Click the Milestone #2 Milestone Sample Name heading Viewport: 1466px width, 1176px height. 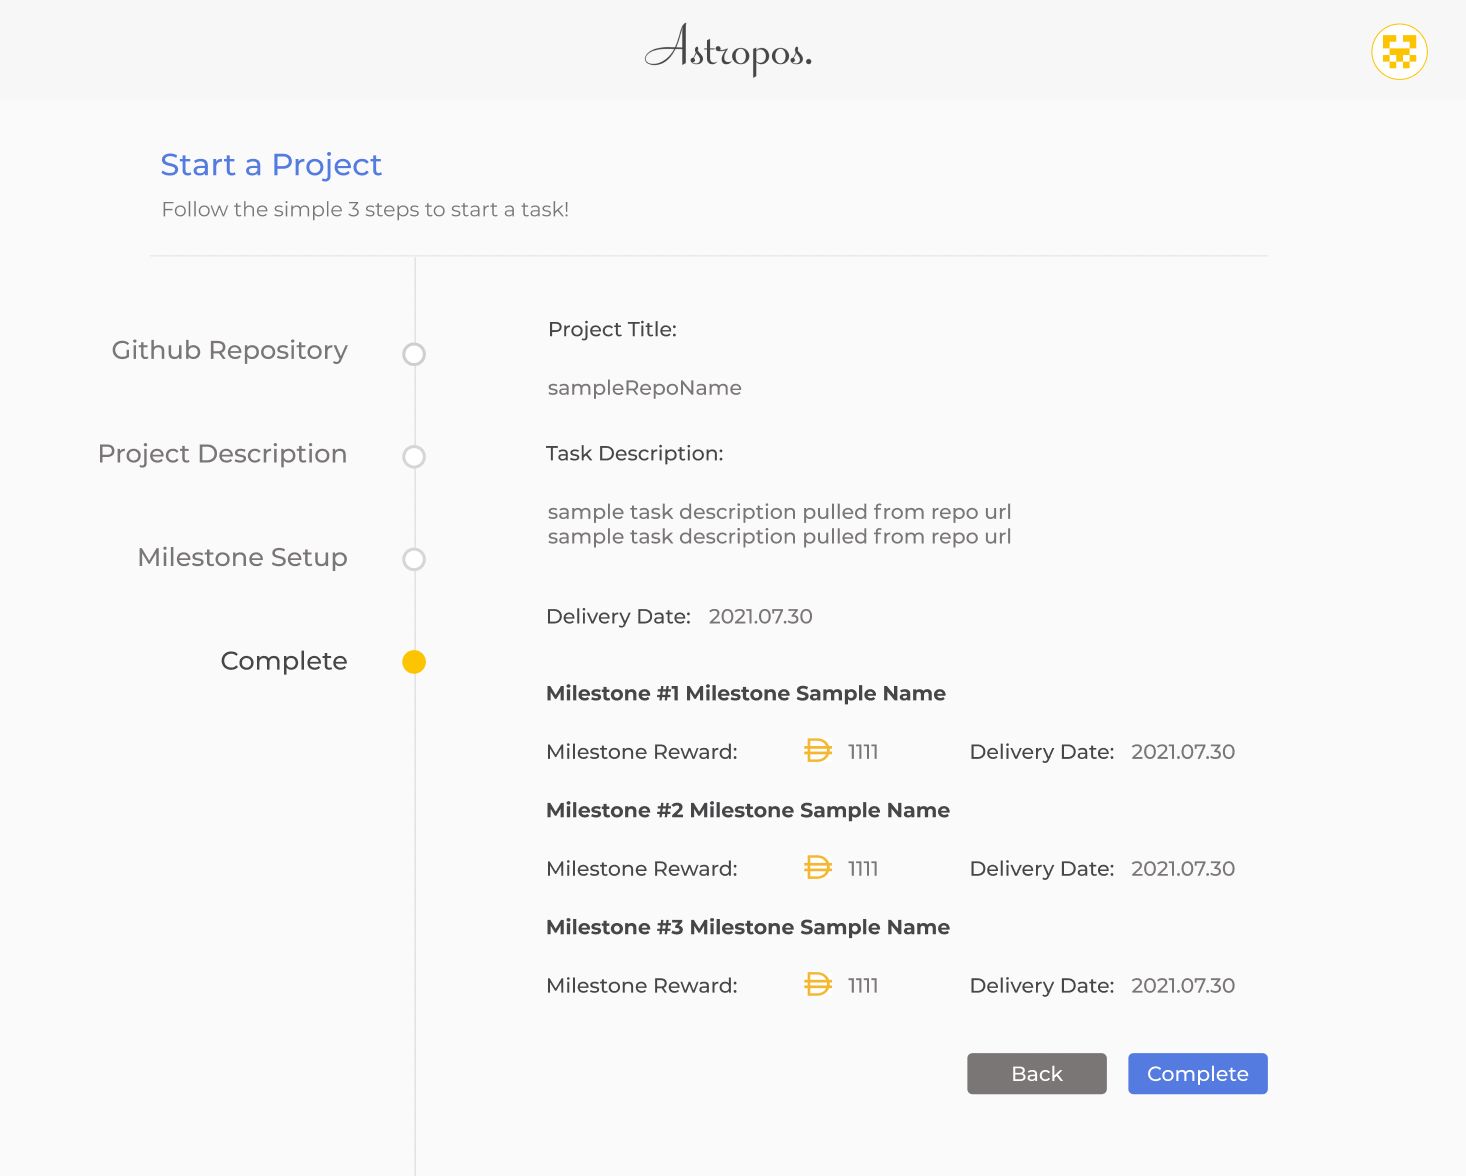click(x=748, y=811)
